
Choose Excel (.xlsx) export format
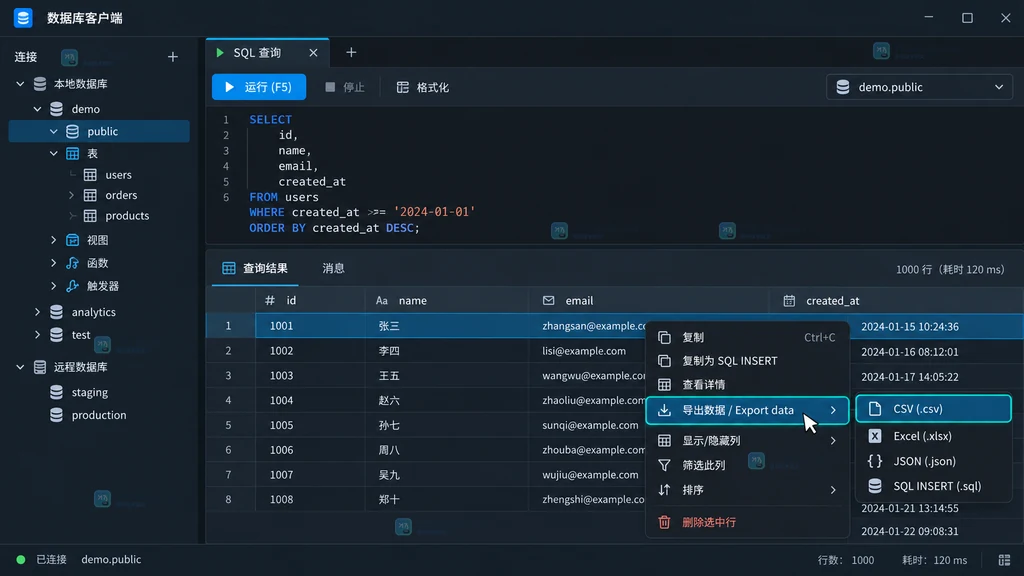tap(933, 436)
